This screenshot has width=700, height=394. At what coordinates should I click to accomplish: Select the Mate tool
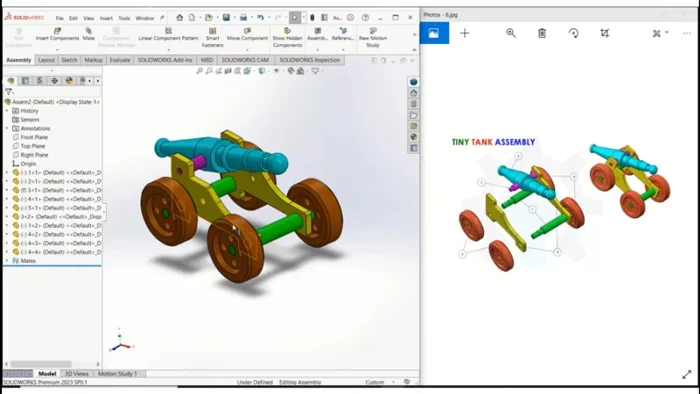coord(88,34)
